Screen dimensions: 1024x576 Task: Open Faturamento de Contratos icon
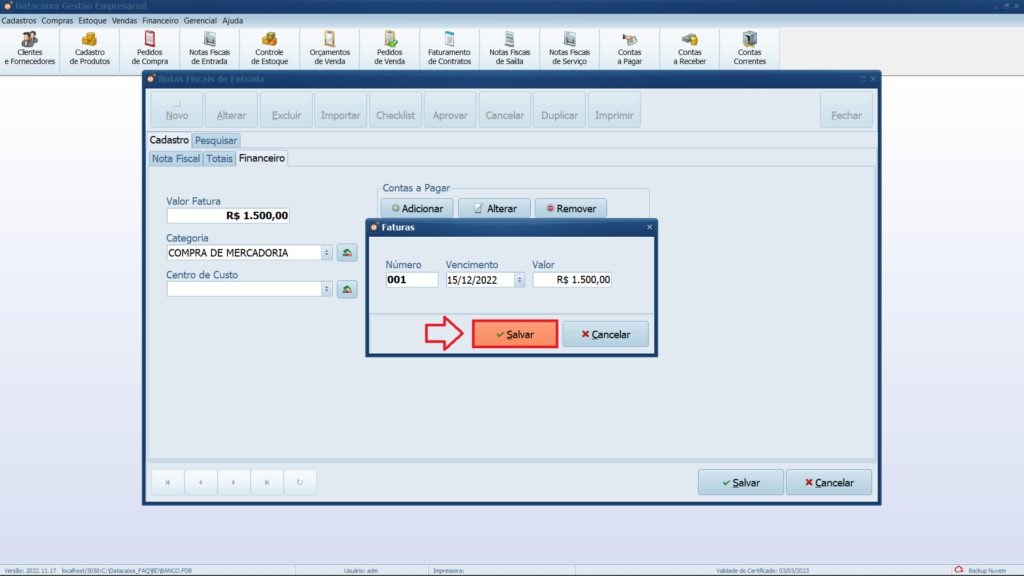[x=449, y=47]
